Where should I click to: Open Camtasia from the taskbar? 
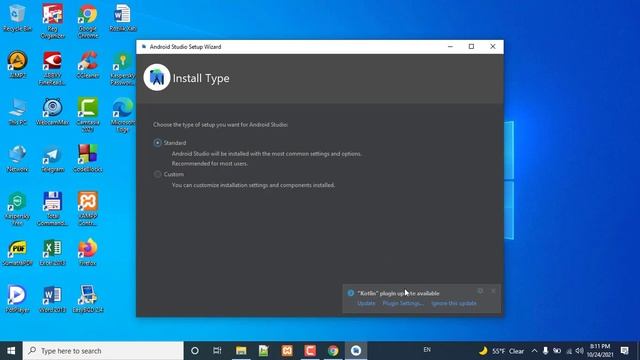pos(310,351)
